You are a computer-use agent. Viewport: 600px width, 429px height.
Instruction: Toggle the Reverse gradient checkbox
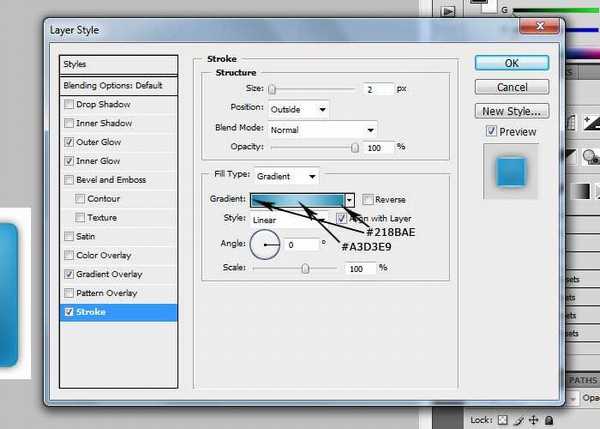(x=367, y=200)
